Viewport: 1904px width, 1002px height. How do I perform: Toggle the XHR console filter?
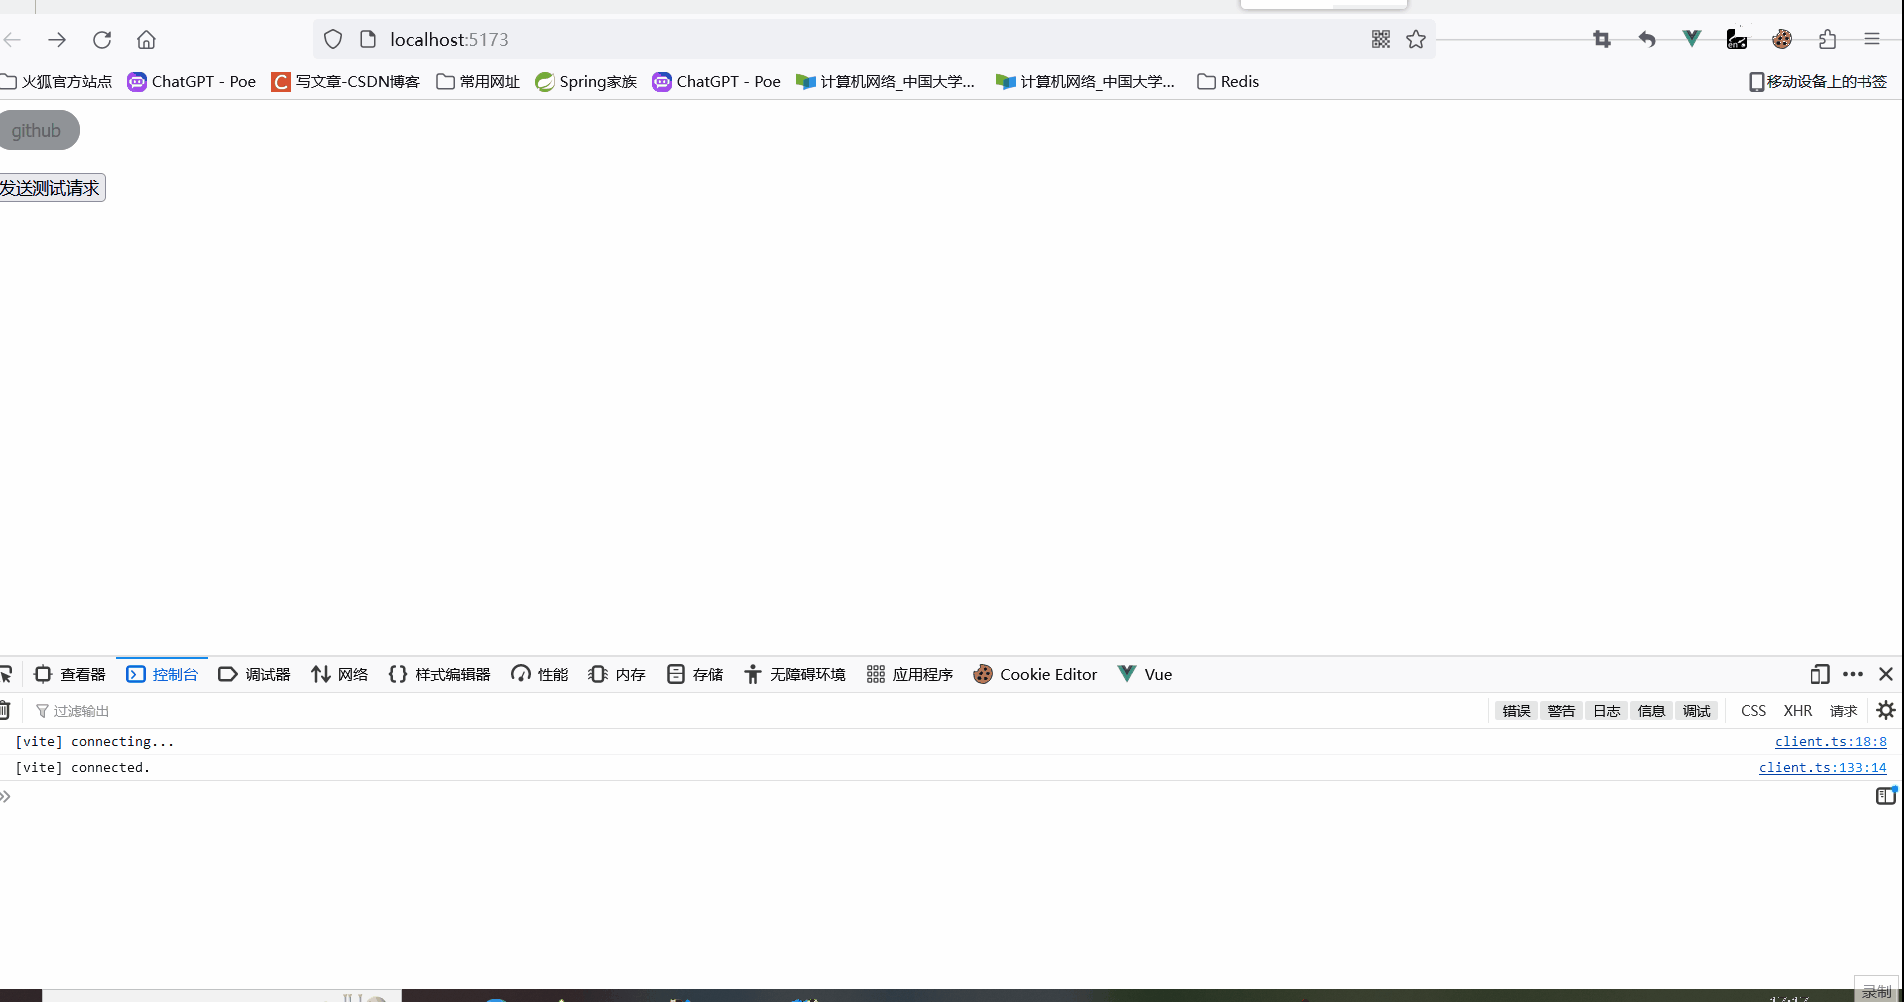click(1797, 711)
